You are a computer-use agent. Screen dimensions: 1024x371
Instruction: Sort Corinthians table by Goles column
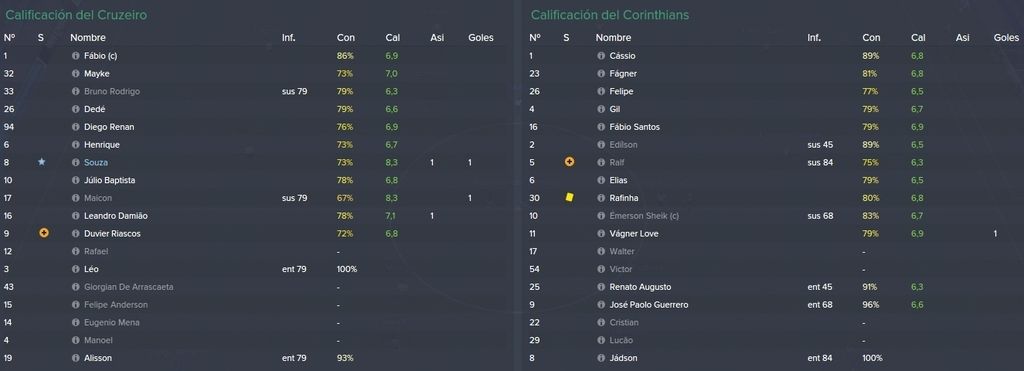1006,38
